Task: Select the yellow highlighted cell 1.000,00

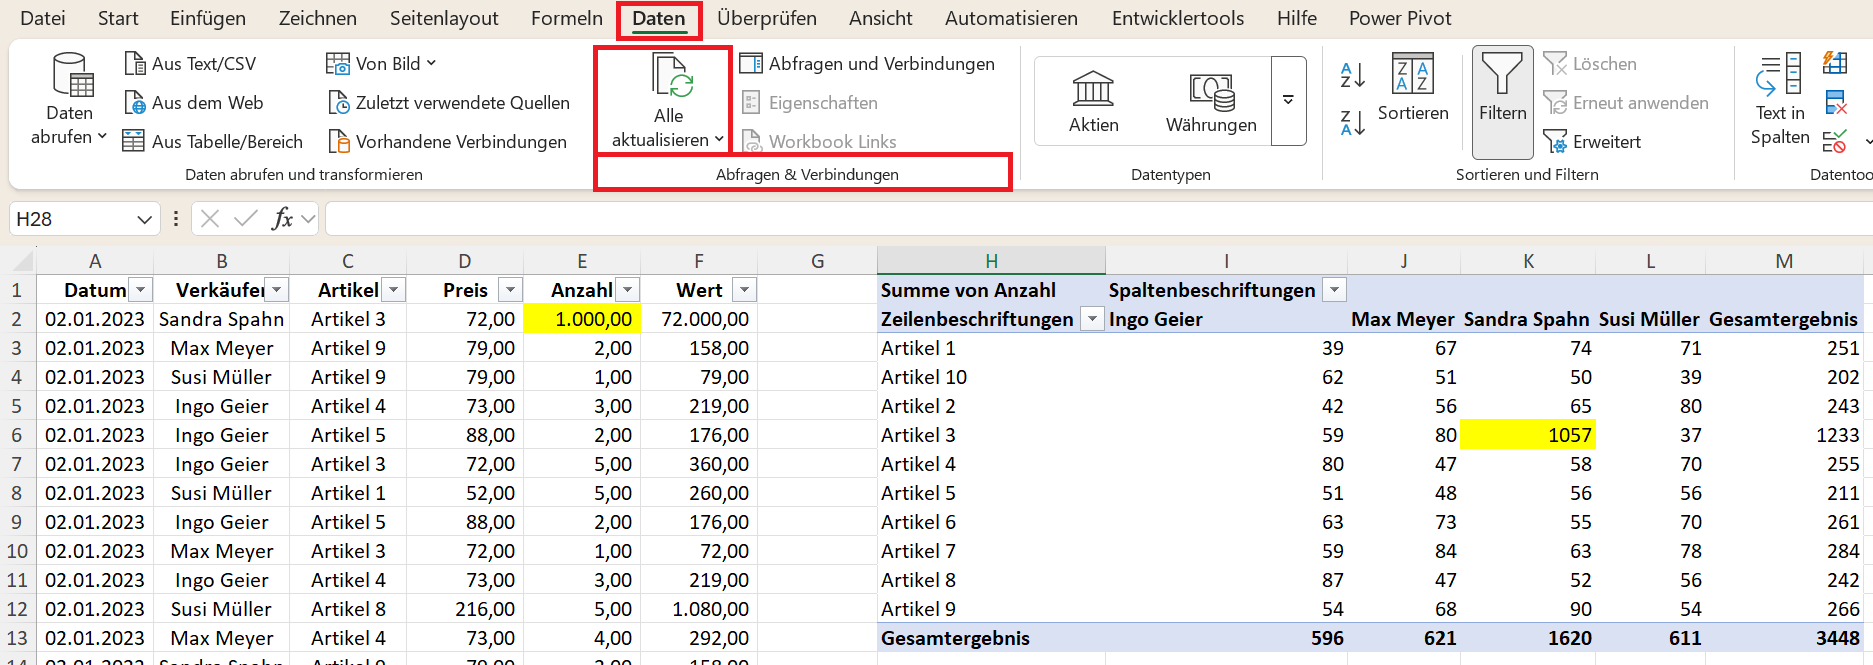Action: click(582, 319)
